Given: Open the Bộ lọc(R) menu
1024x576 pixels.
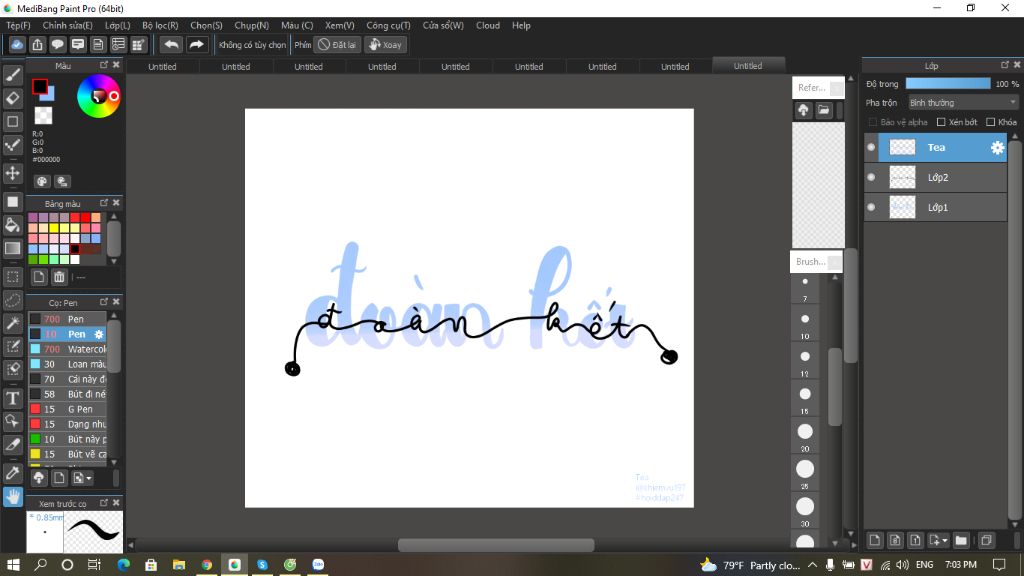Looking at the screenshot, I should [160, 25].
